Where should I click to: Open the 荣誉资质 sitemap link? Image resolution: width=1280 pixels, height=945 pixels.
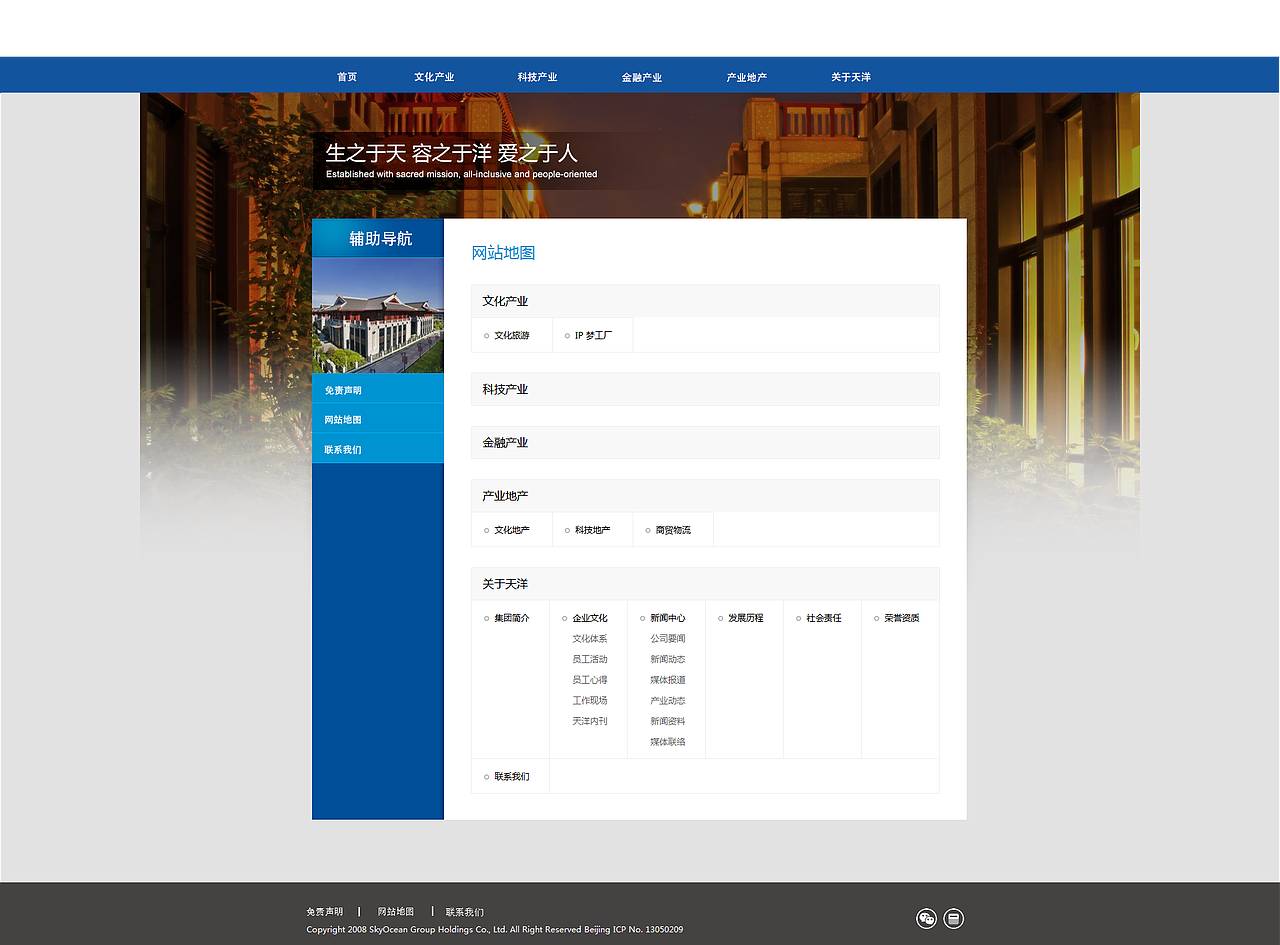(902, 618)
